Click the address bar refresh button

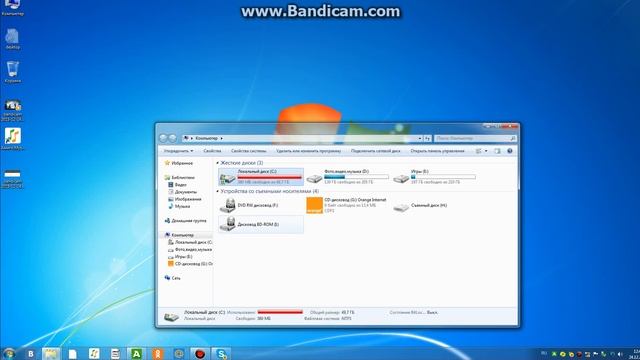[x=427, y=138]
